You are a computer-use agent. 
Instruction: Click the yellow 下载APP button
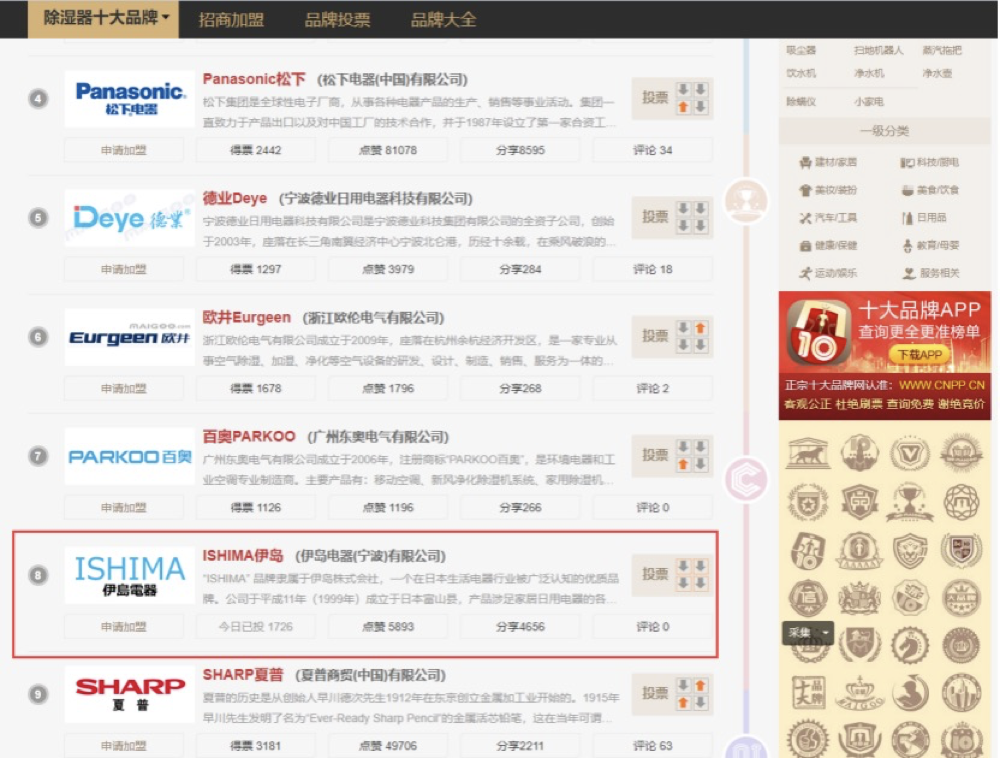tap(919, 354)
